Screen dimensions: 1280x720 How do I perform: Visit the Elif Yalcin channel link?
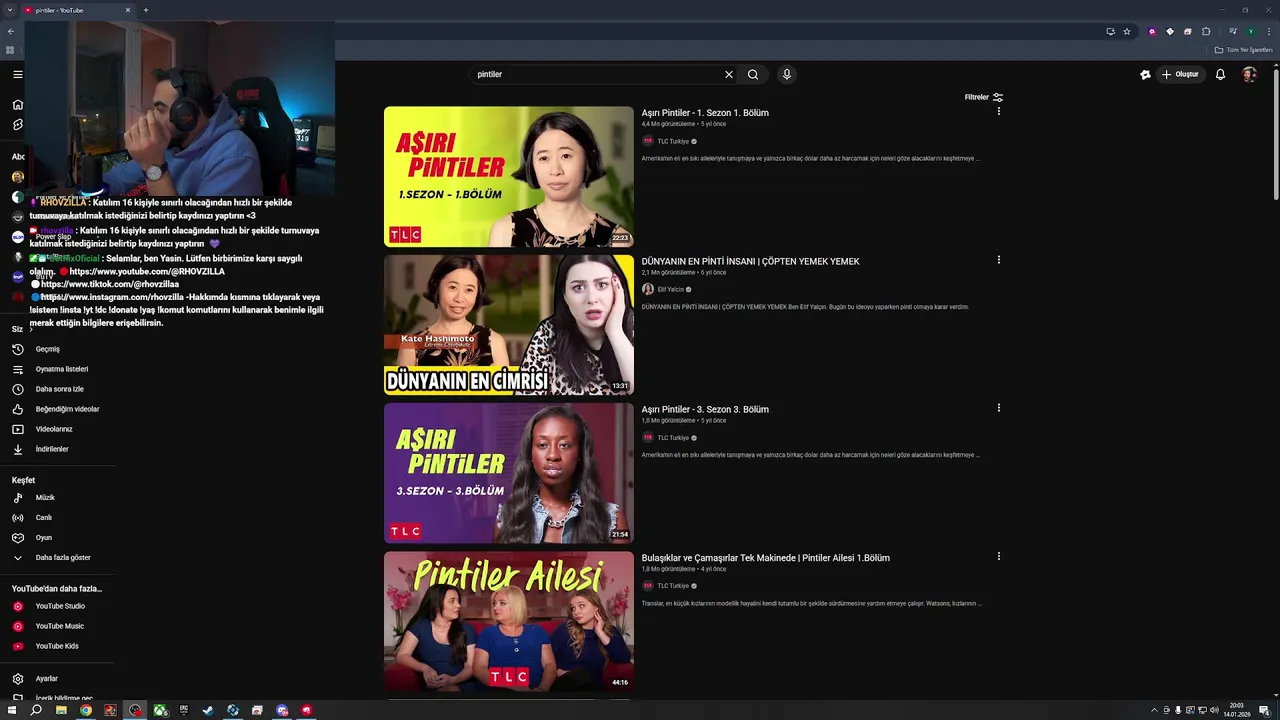[671, 290]
